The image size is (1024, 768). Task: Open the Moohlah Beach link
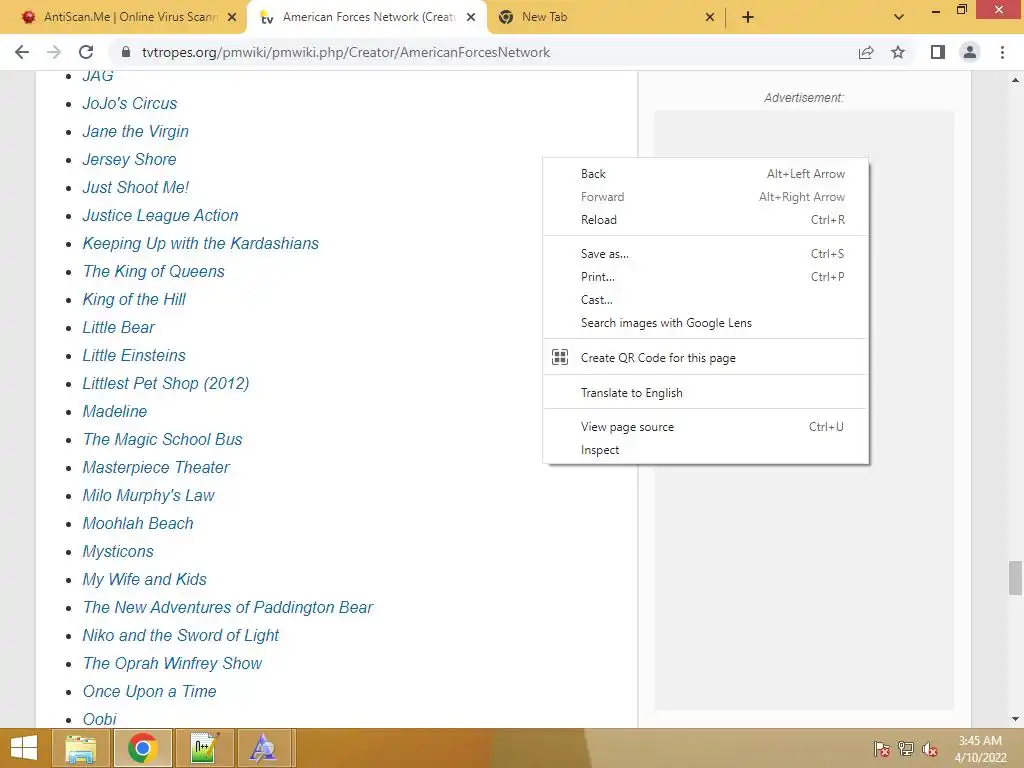138,524
